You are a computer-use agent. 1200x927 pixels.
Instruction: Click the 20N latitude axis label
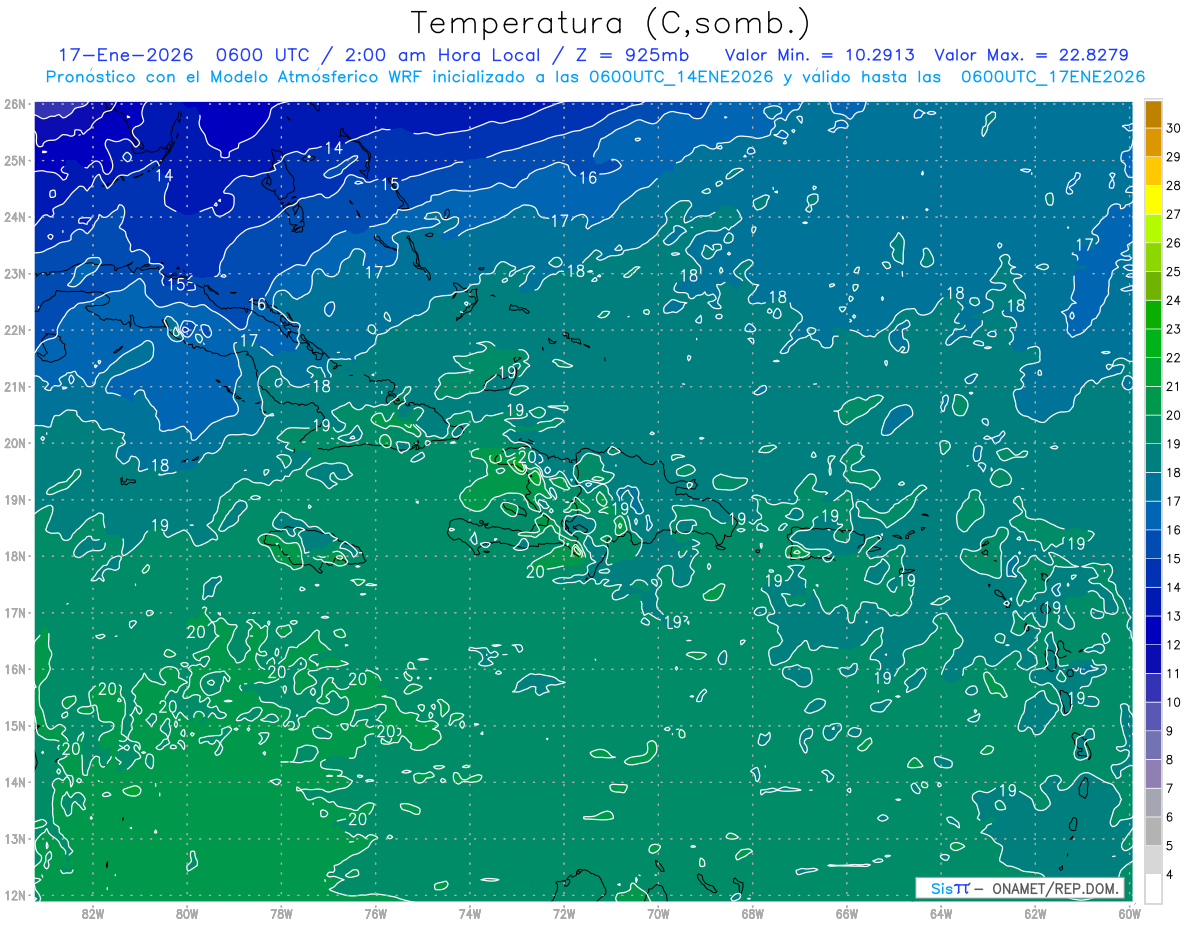(14, 443)
